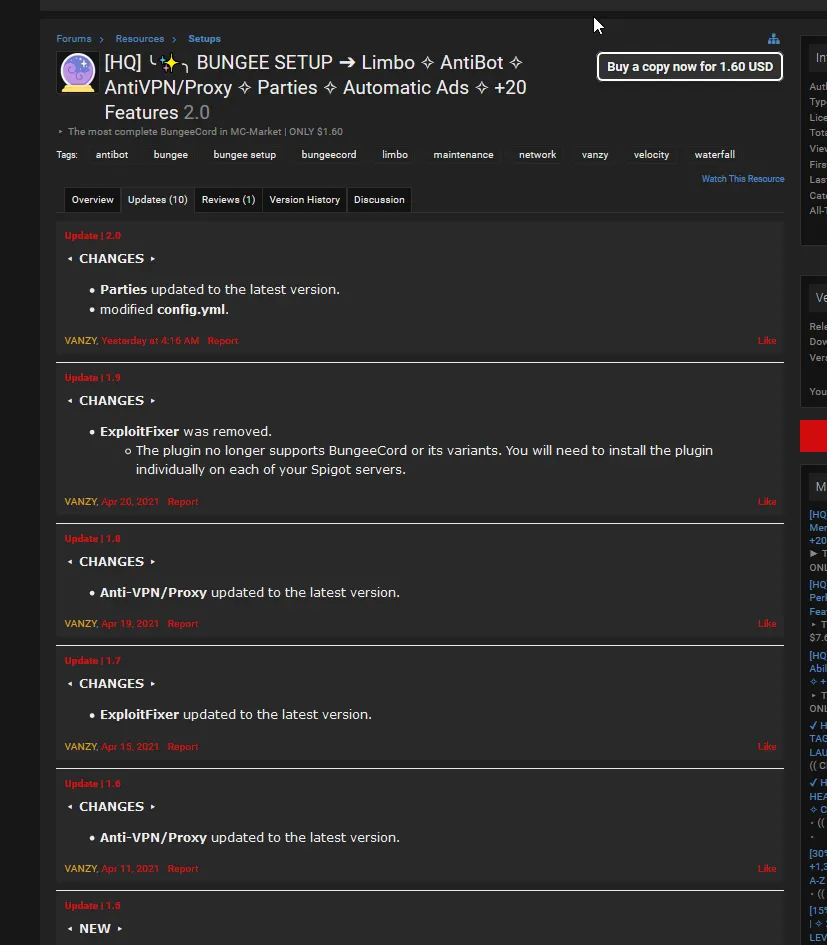Select the maintenance tag
827x945 pixels.
pyautogui.click(x=464, y=155)
